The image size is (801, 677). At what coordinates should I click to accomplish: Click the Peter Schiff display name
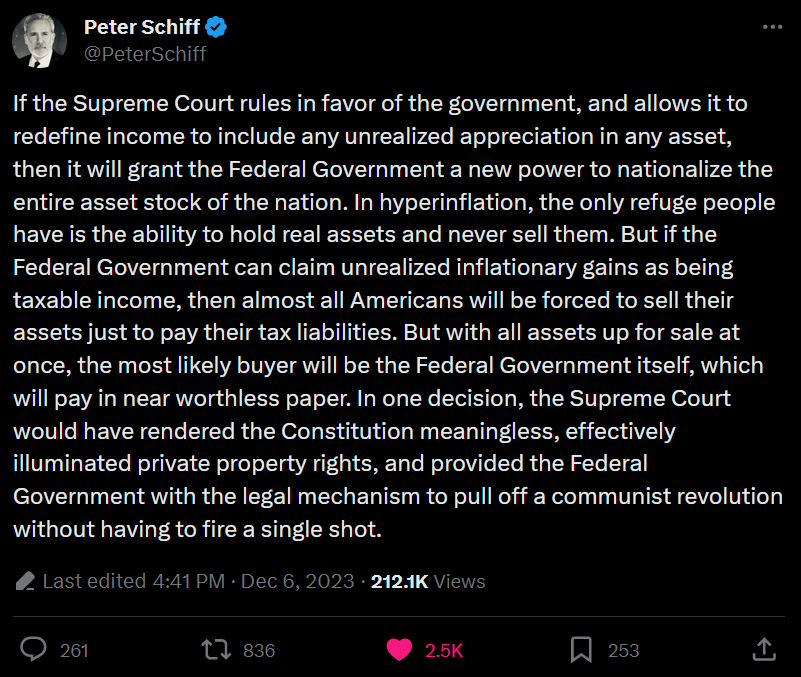click(141, 27)
